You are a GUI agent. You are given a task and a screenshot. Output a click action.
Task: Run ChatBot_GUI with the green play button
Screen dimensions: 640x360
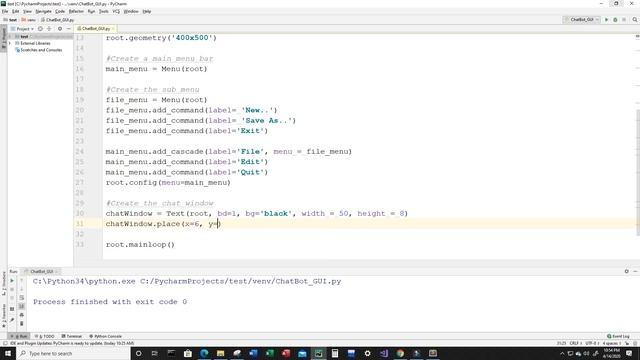[x=607, y=20]
